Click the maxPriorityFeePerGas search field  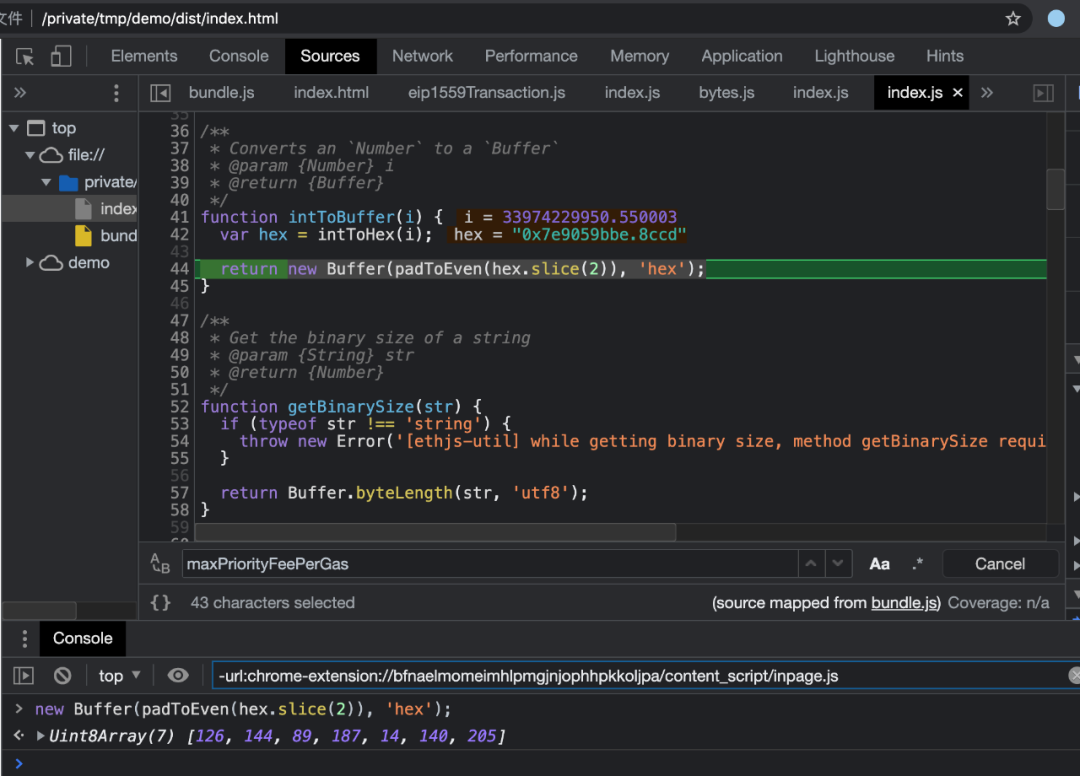pos(490,564)
